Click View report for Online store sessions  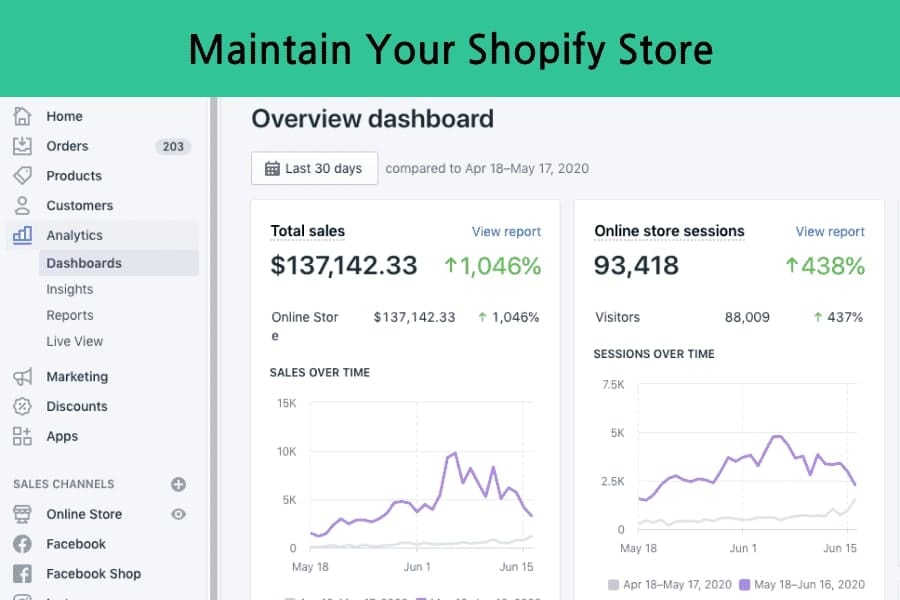(830, 231)
